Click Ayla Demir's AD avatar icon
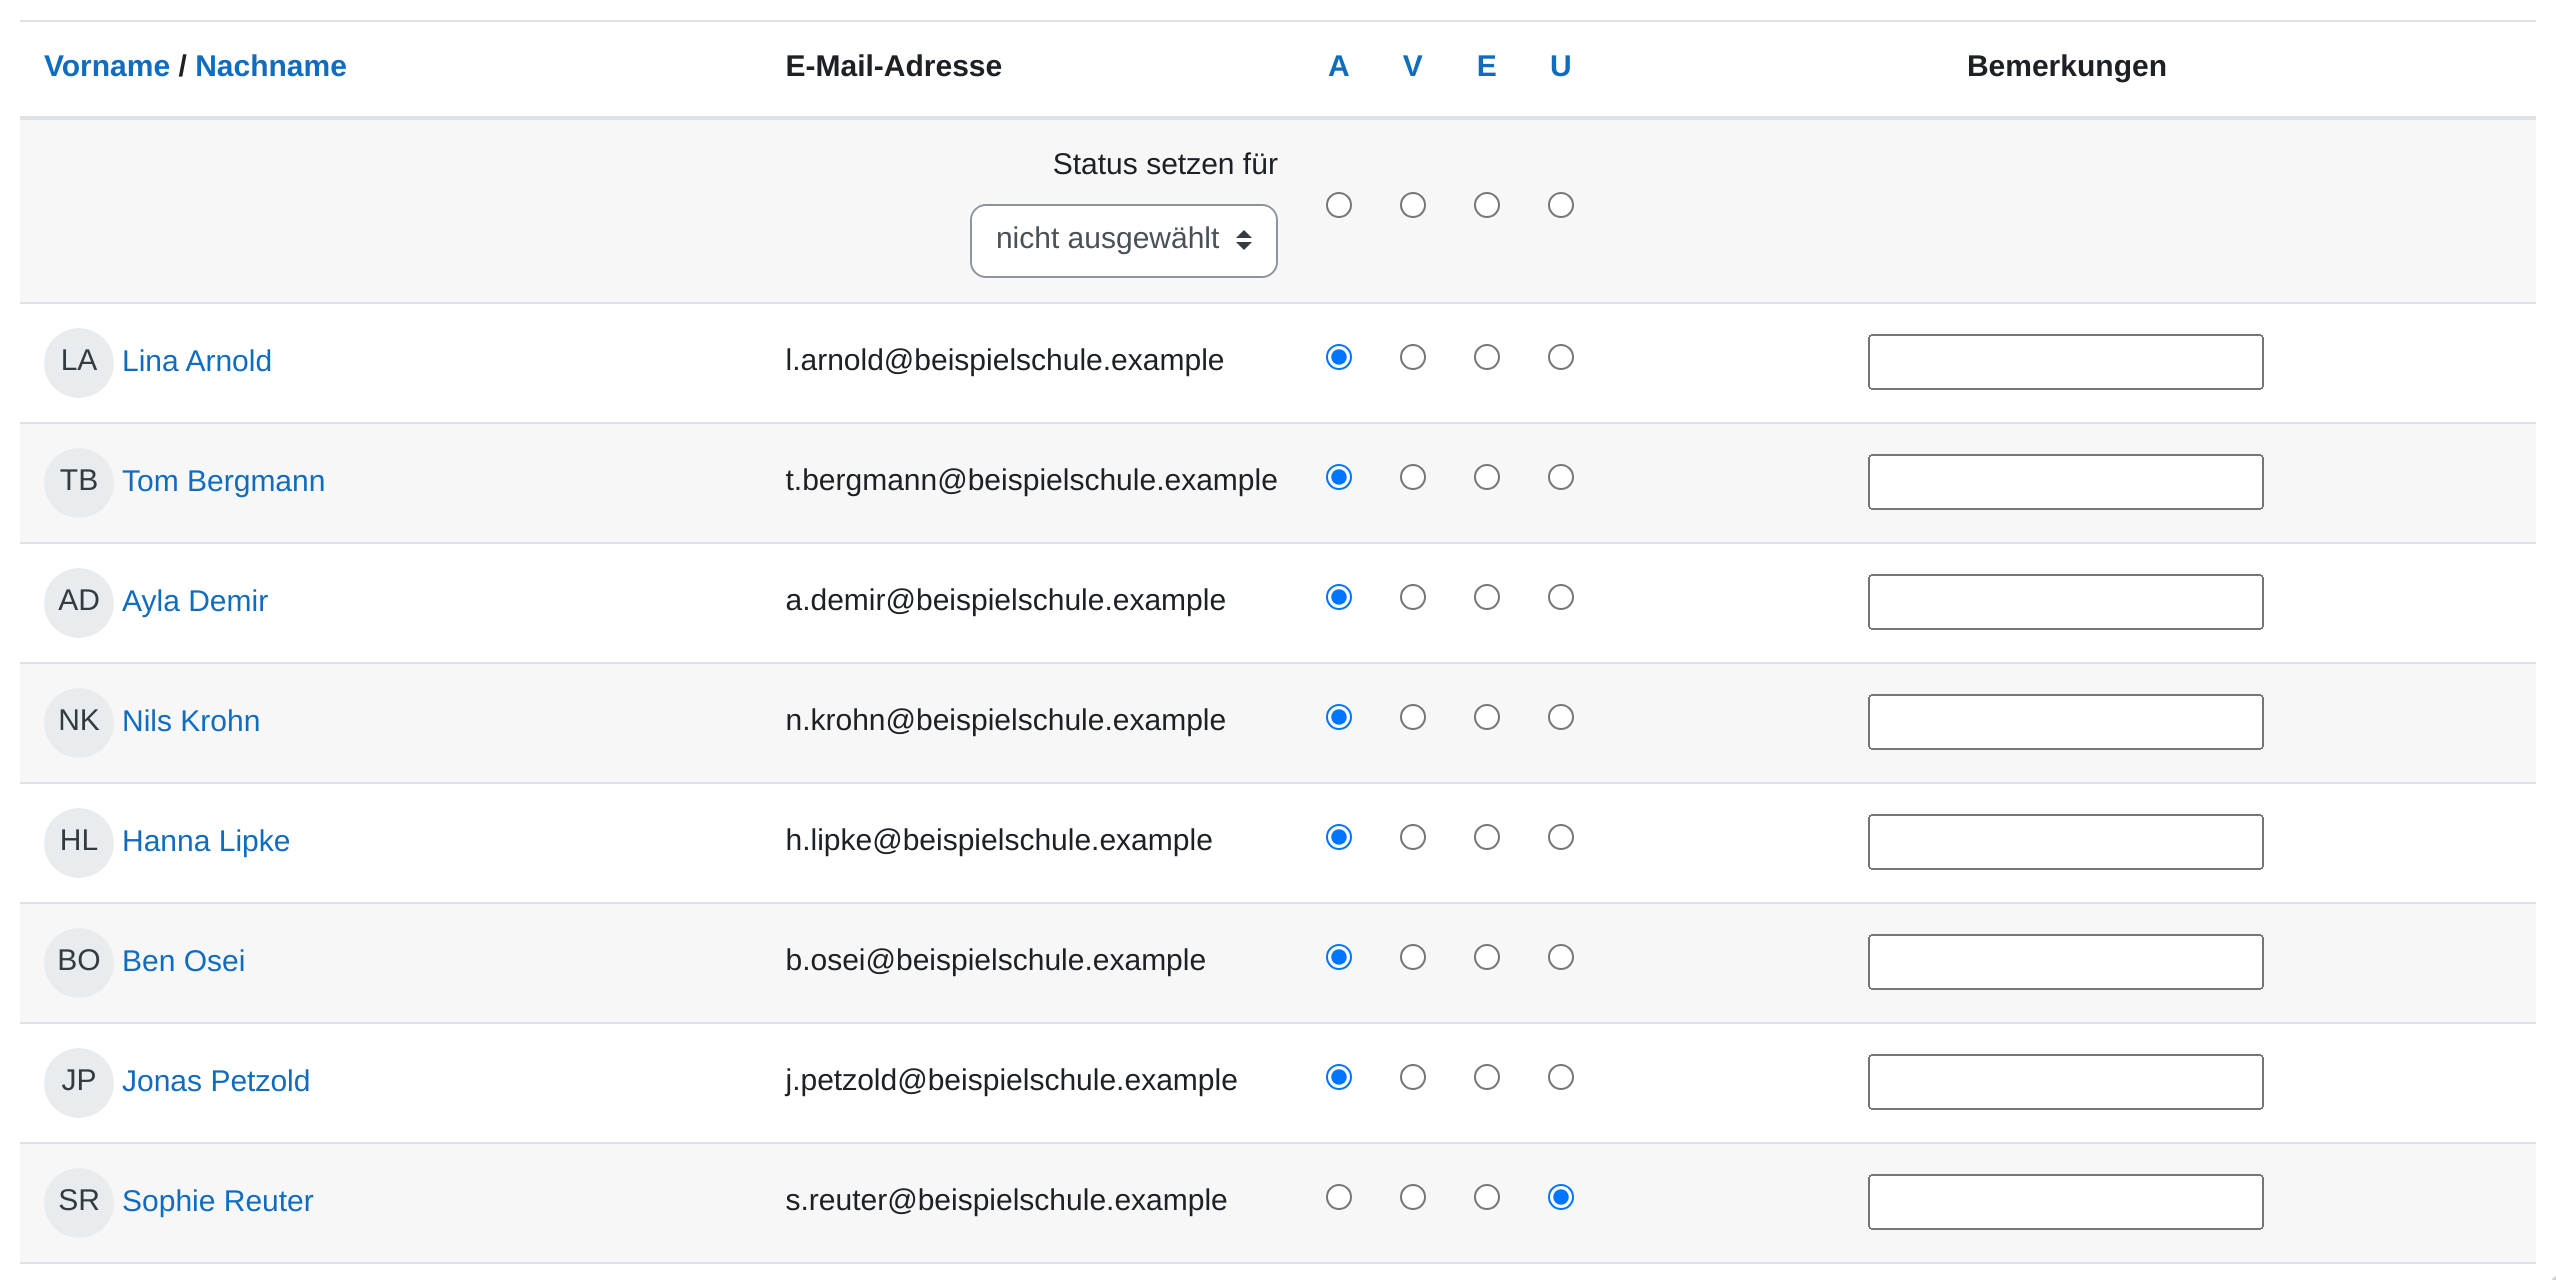The image size is (2556, 1280). point(78,602)
